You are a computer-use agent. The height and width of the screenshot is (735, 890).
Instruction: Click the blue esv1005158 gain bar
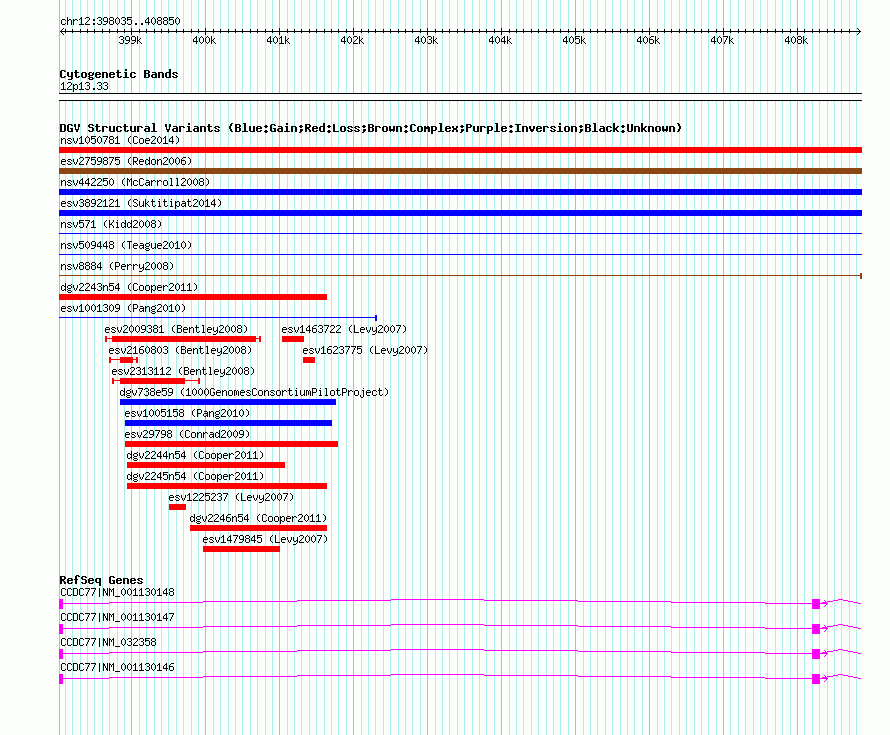(228, 423)
